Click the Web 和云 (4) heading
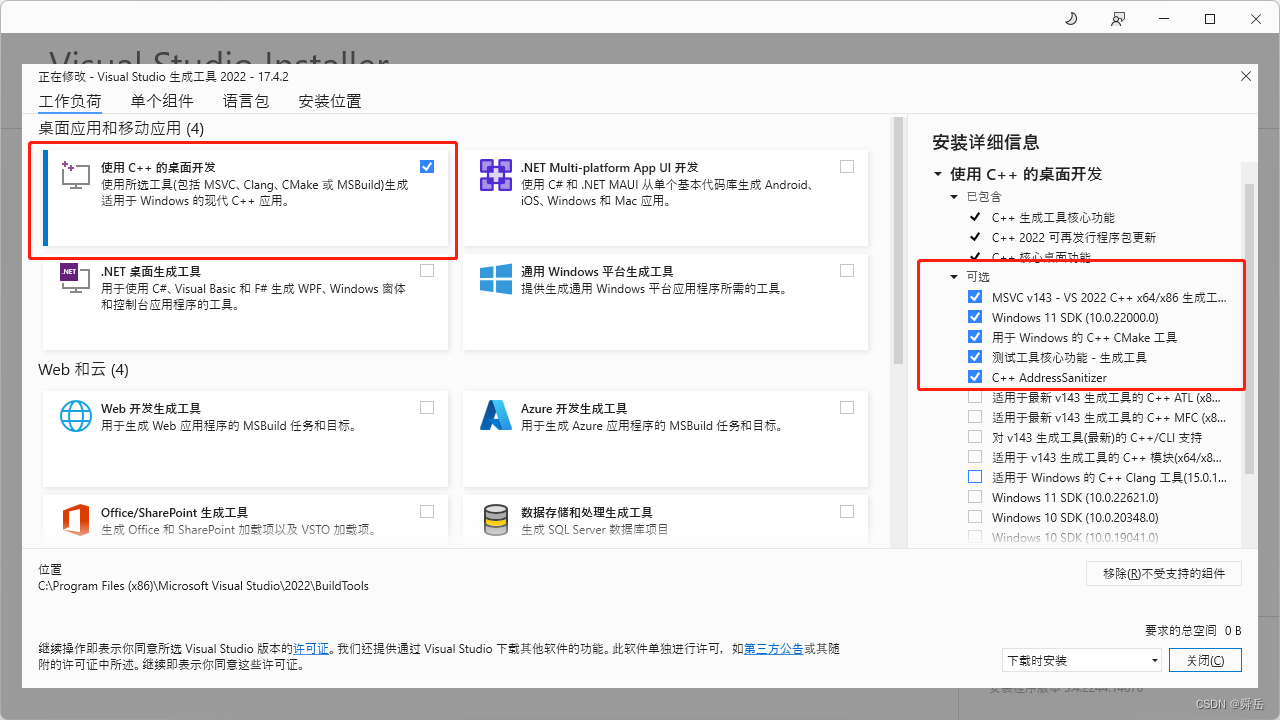This screenshot has height=720, width=1280. point(84,370)
